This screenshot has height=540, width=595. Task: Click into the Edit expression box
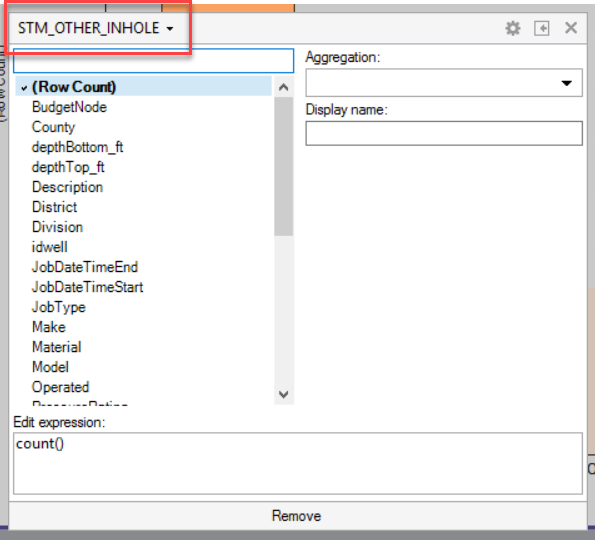(x=298, y=463)
